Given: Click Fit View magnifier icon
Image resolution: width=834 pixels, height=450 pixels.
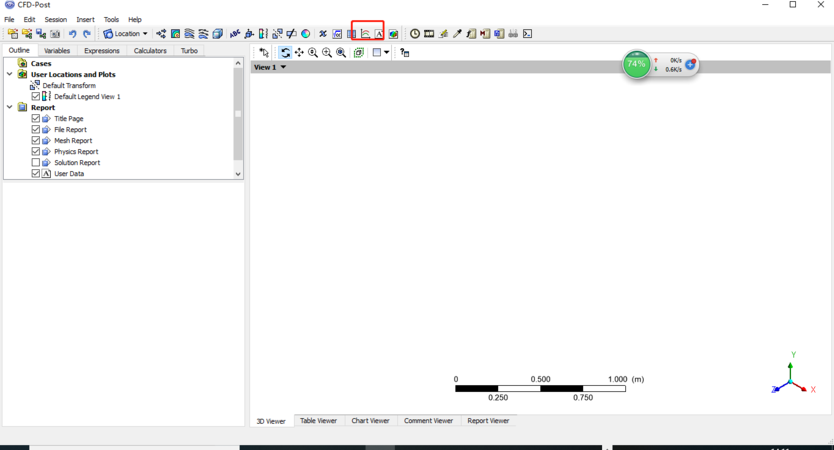Looking at the screenshot, I should pyautogui.click(x=341, y=52).
